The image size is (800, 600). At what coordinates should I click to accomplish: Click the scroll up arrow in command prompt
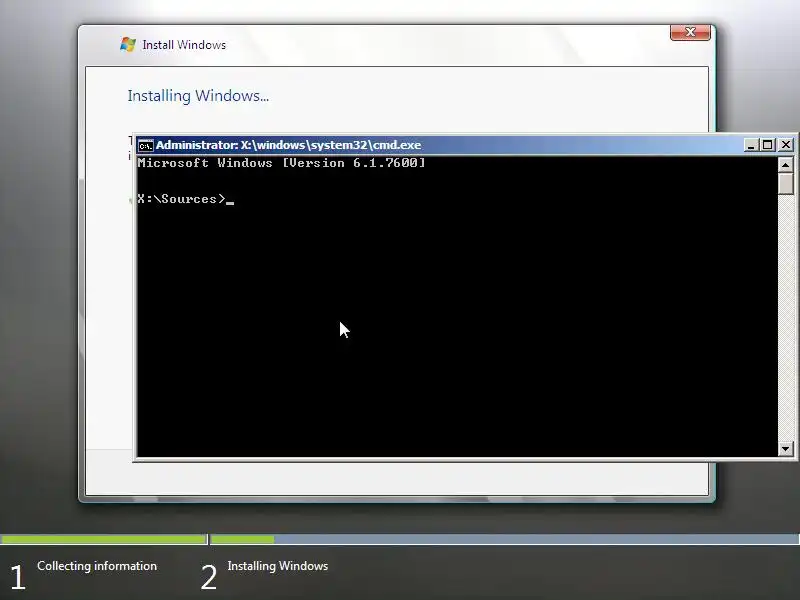(x=785, y=165)
